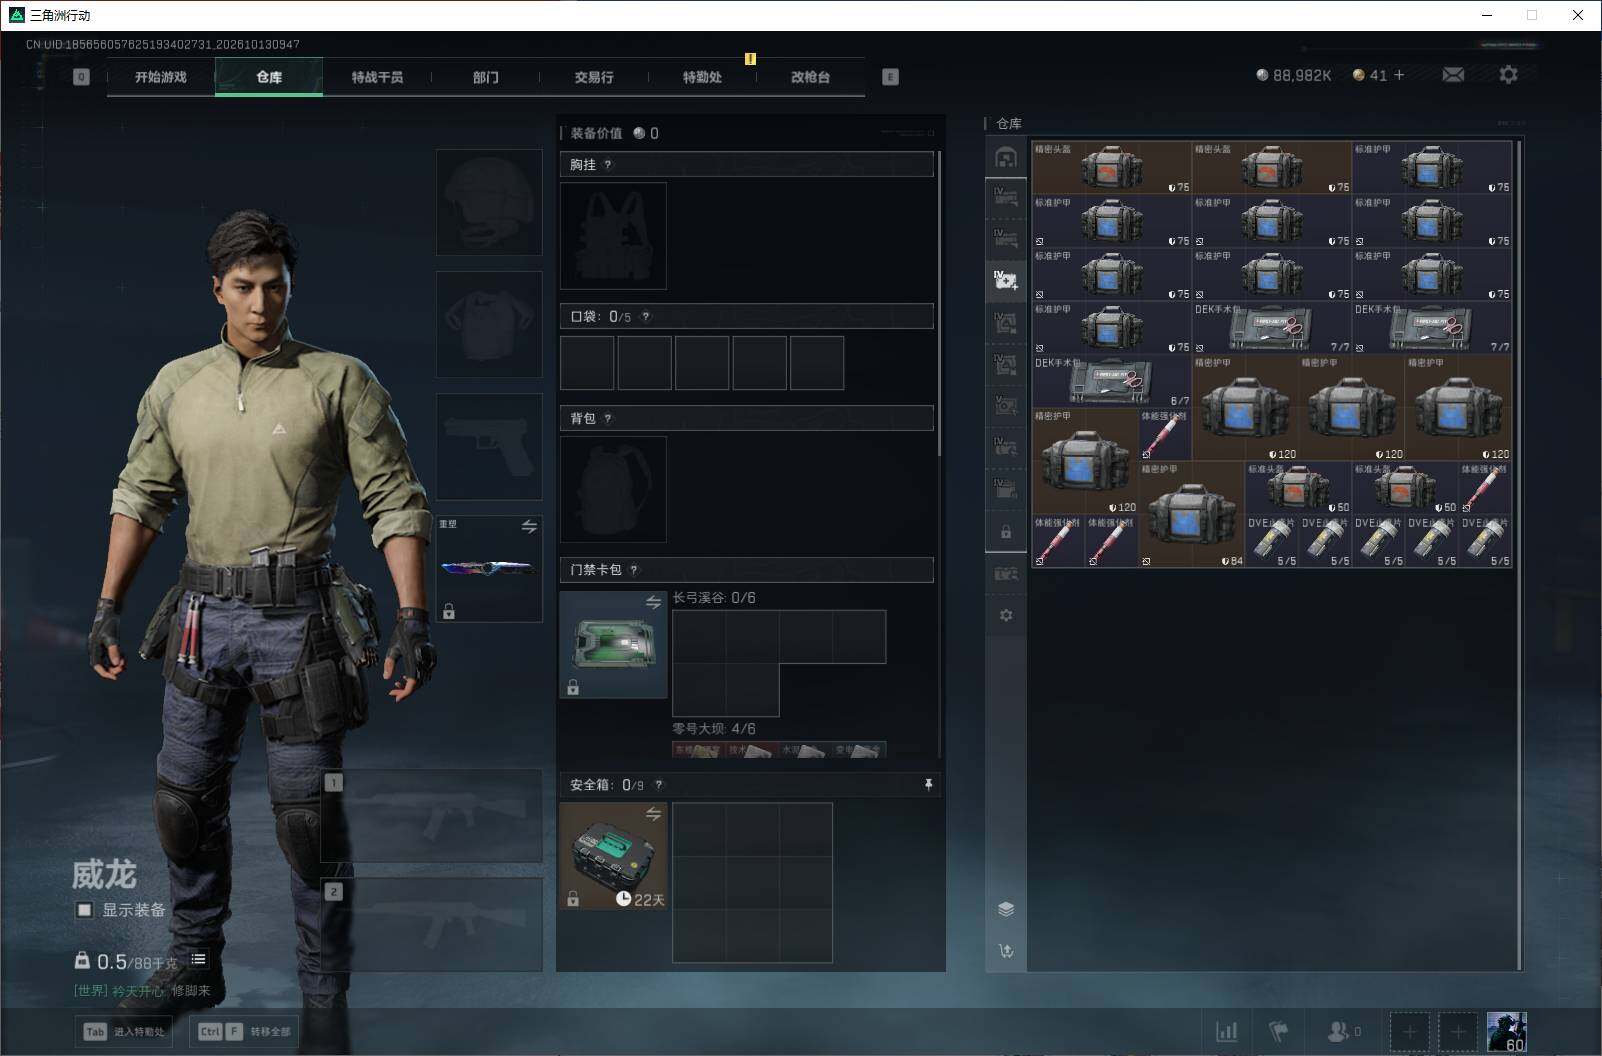Screen dimensions: 1602x1056
Task: Open the settings gear in the top bar
Action: [1508, 75]
